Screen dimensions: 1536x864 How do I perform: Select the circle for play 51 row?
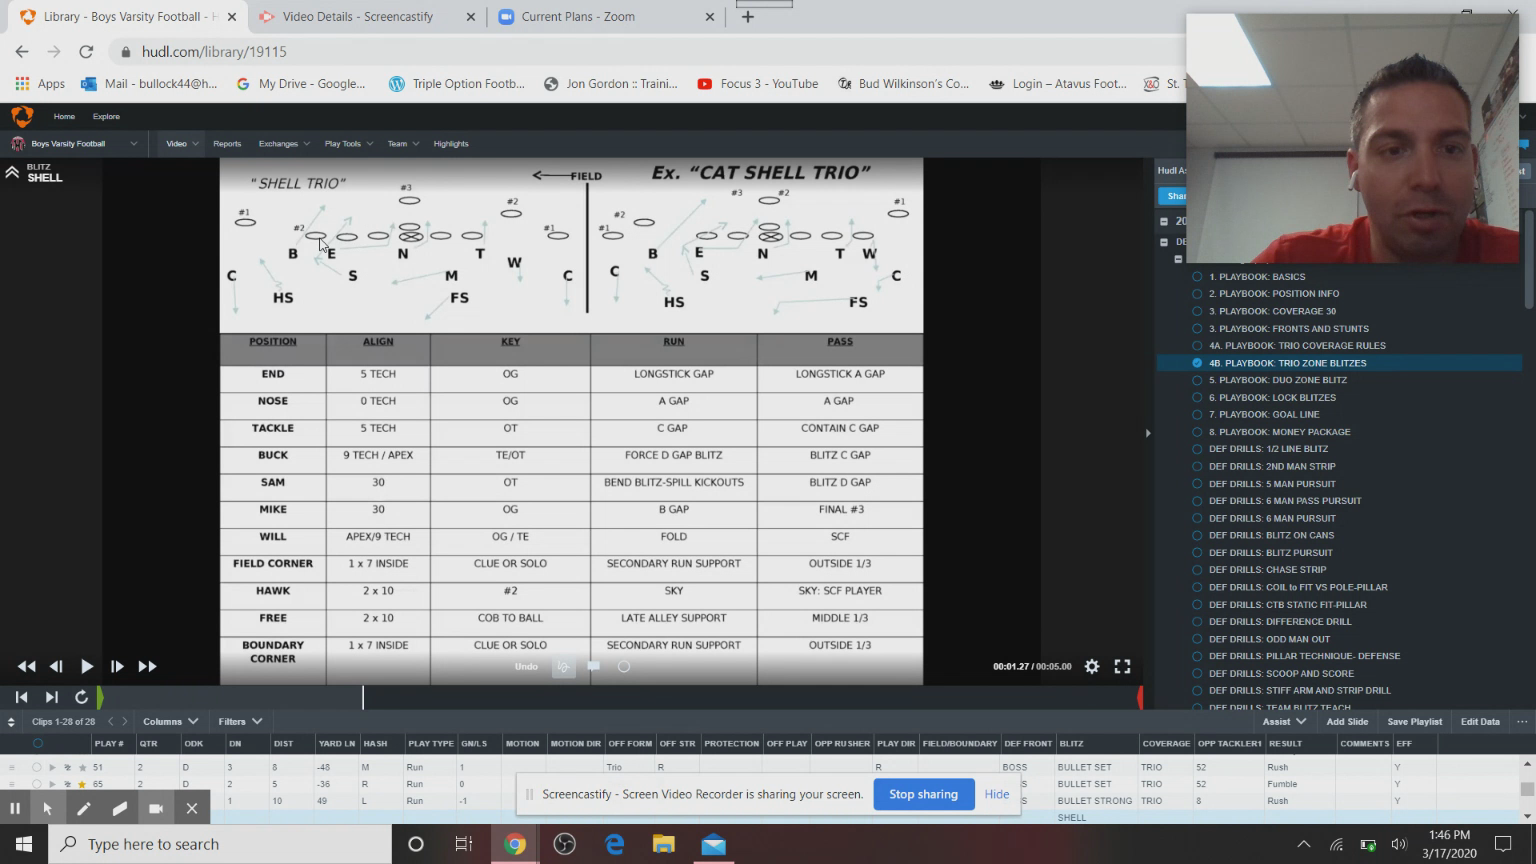[37, 767]
